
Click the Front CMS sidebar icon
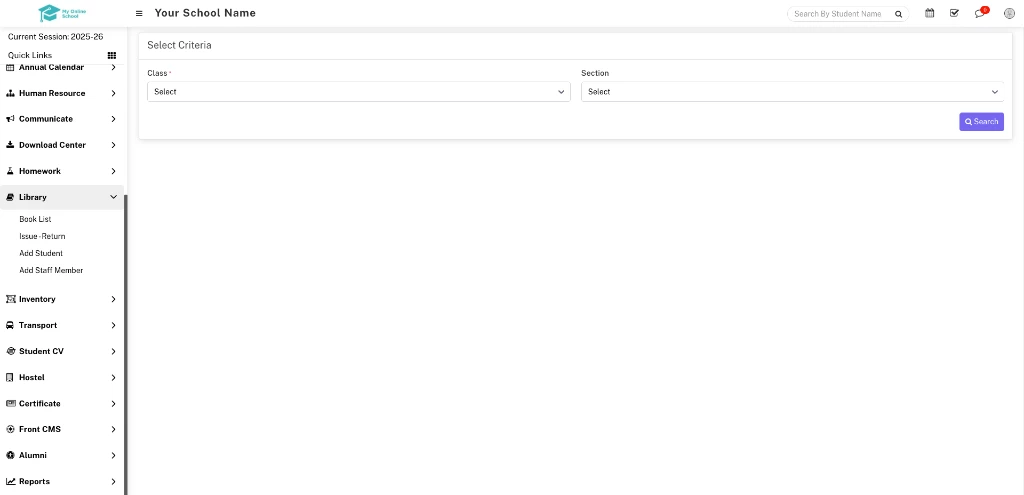point(10,430)
